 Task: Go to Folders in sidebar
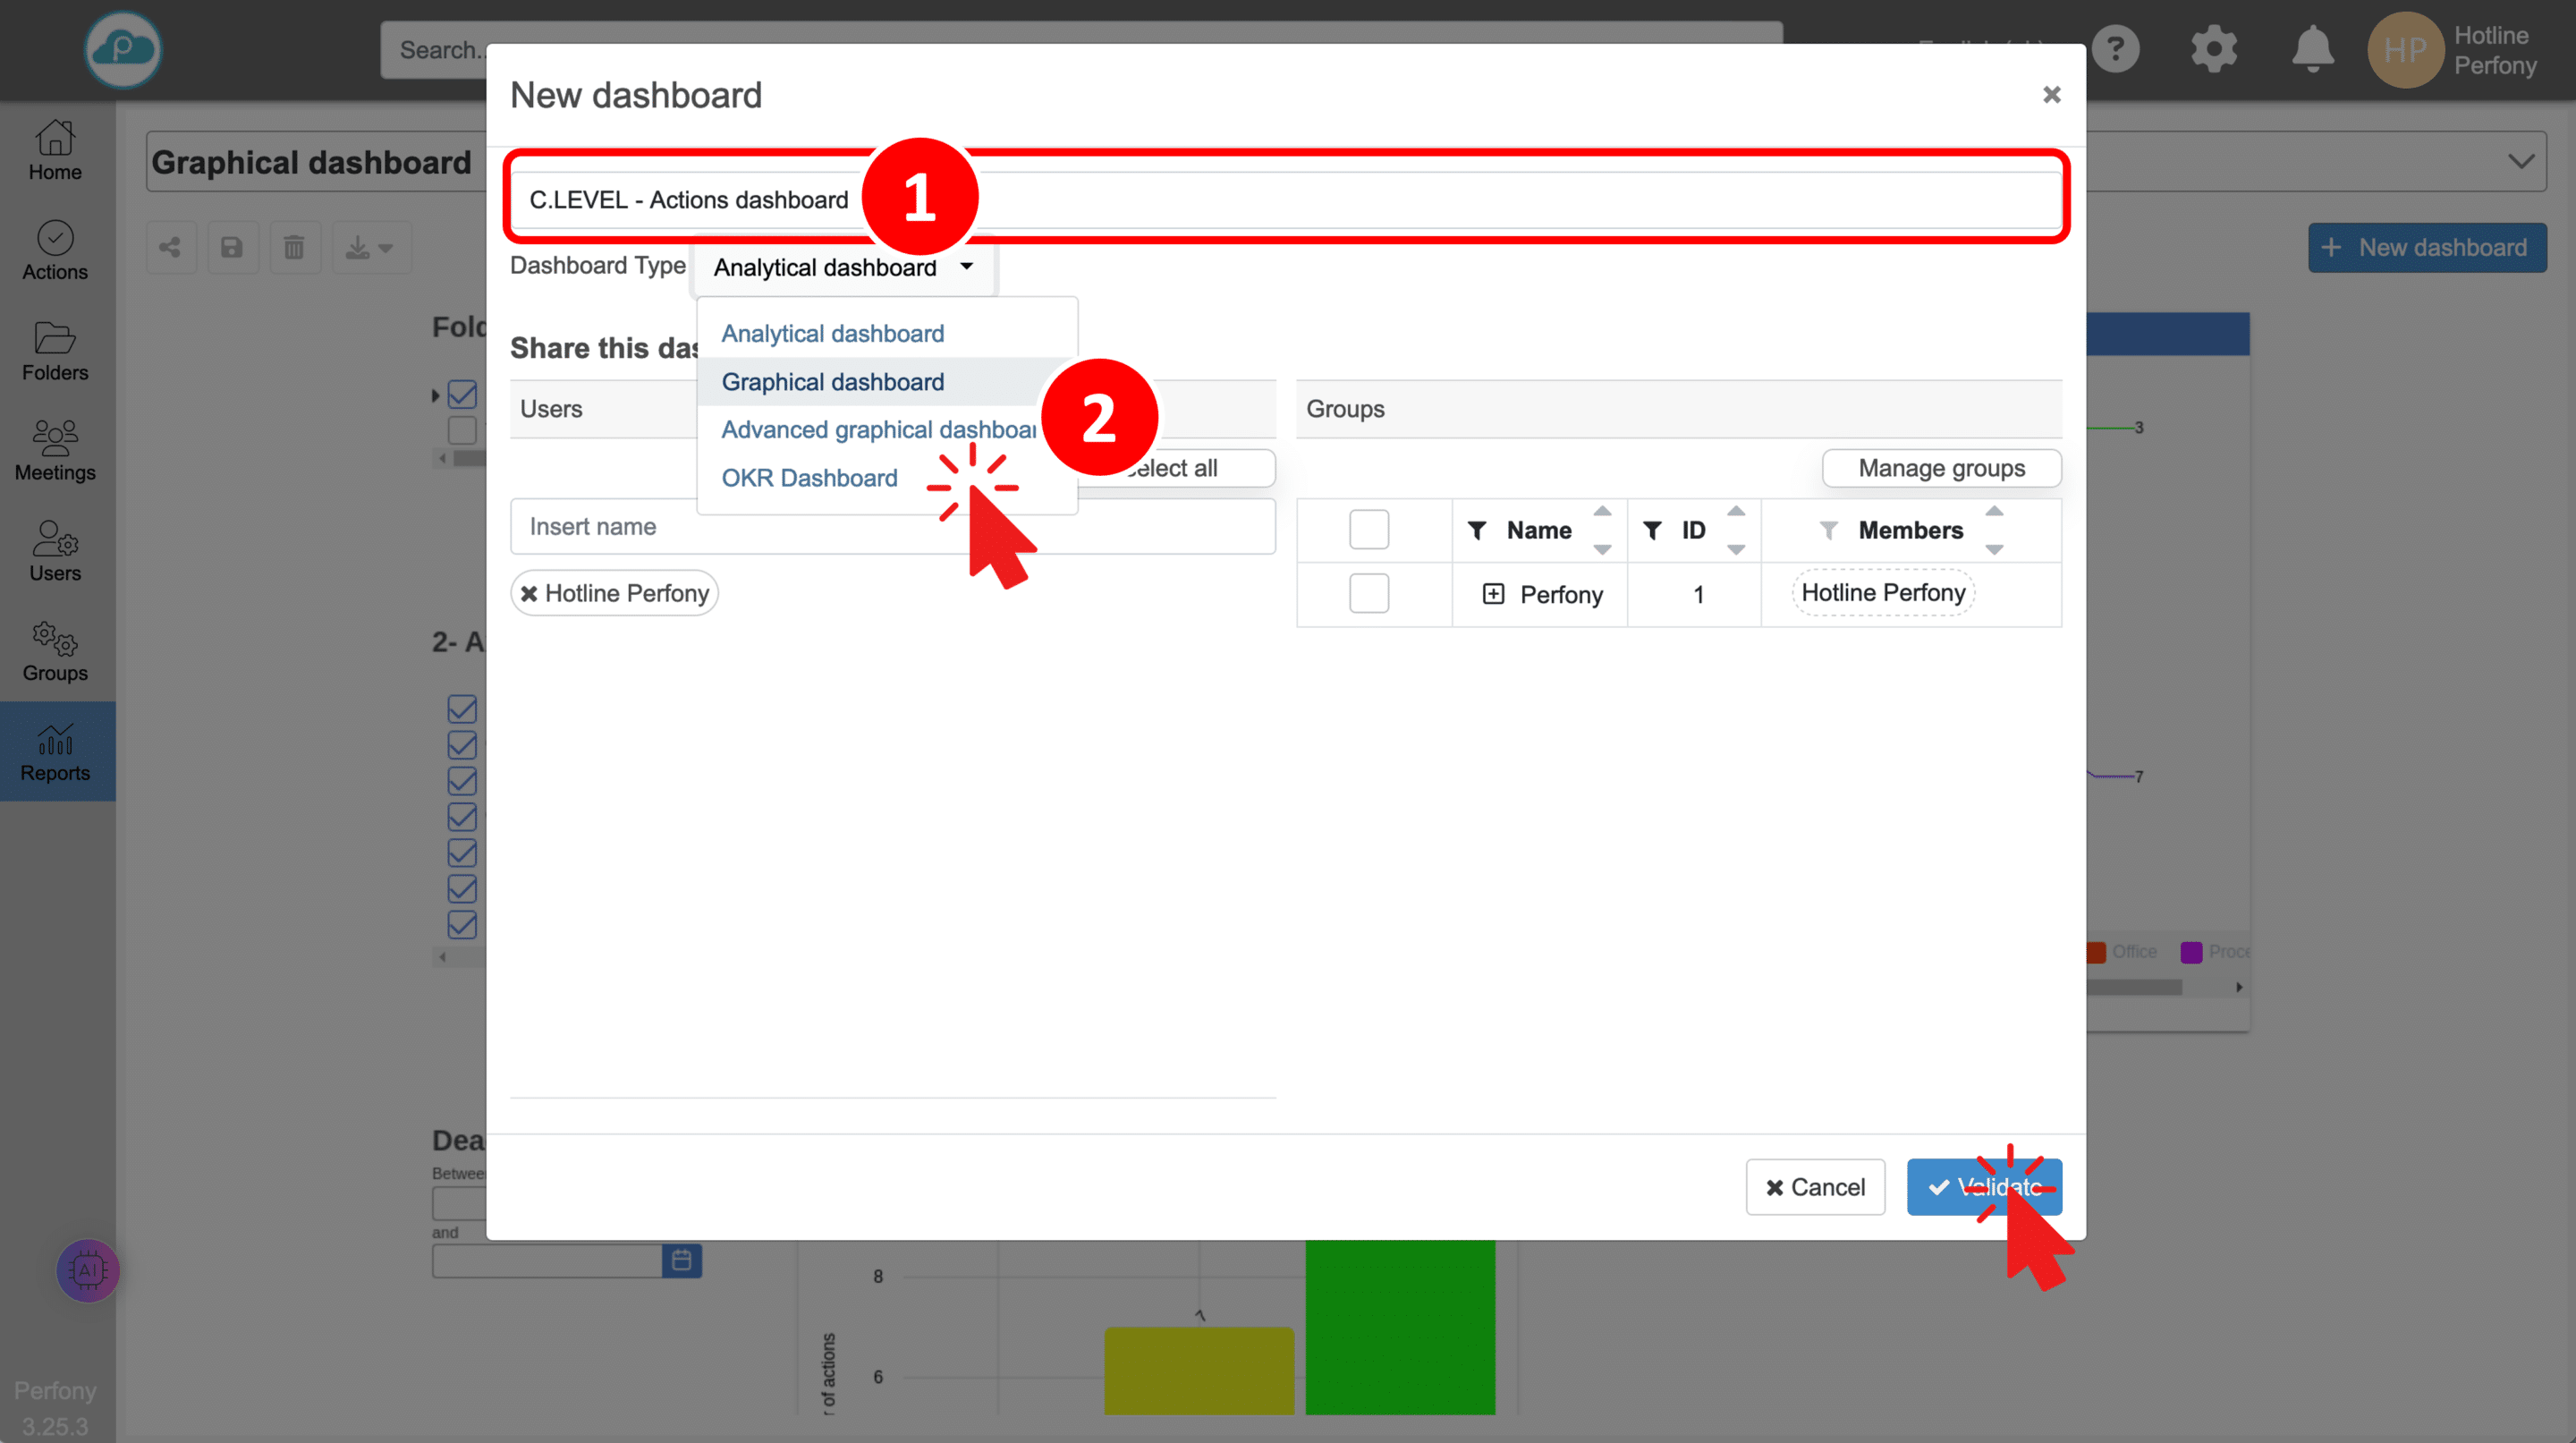point(55,350)
